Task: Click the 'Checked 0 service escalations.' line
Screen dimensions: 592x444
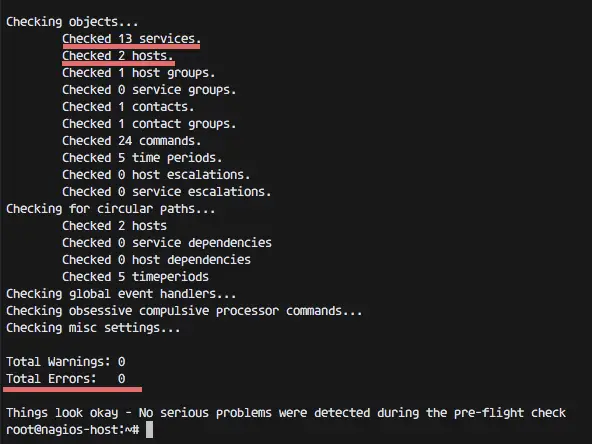Action: [166, 192]
